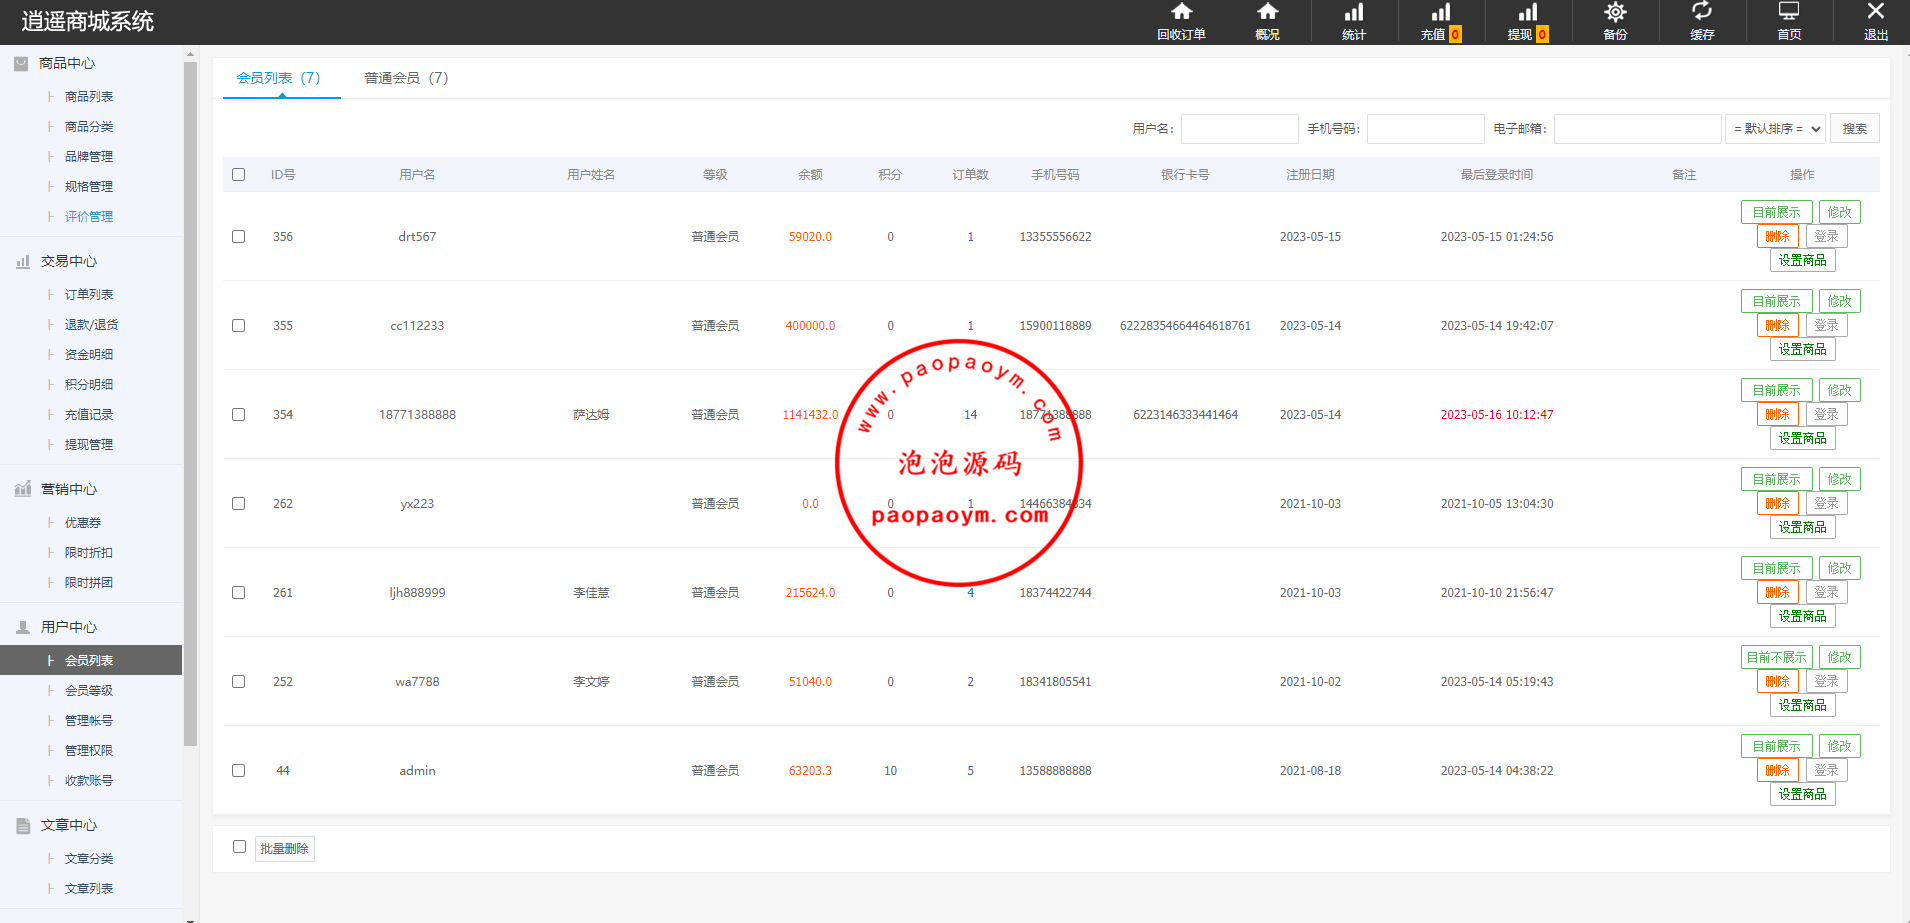Collapse the 商品中心 sidebar section
The image size is (1910, 923).
[66, 63]
